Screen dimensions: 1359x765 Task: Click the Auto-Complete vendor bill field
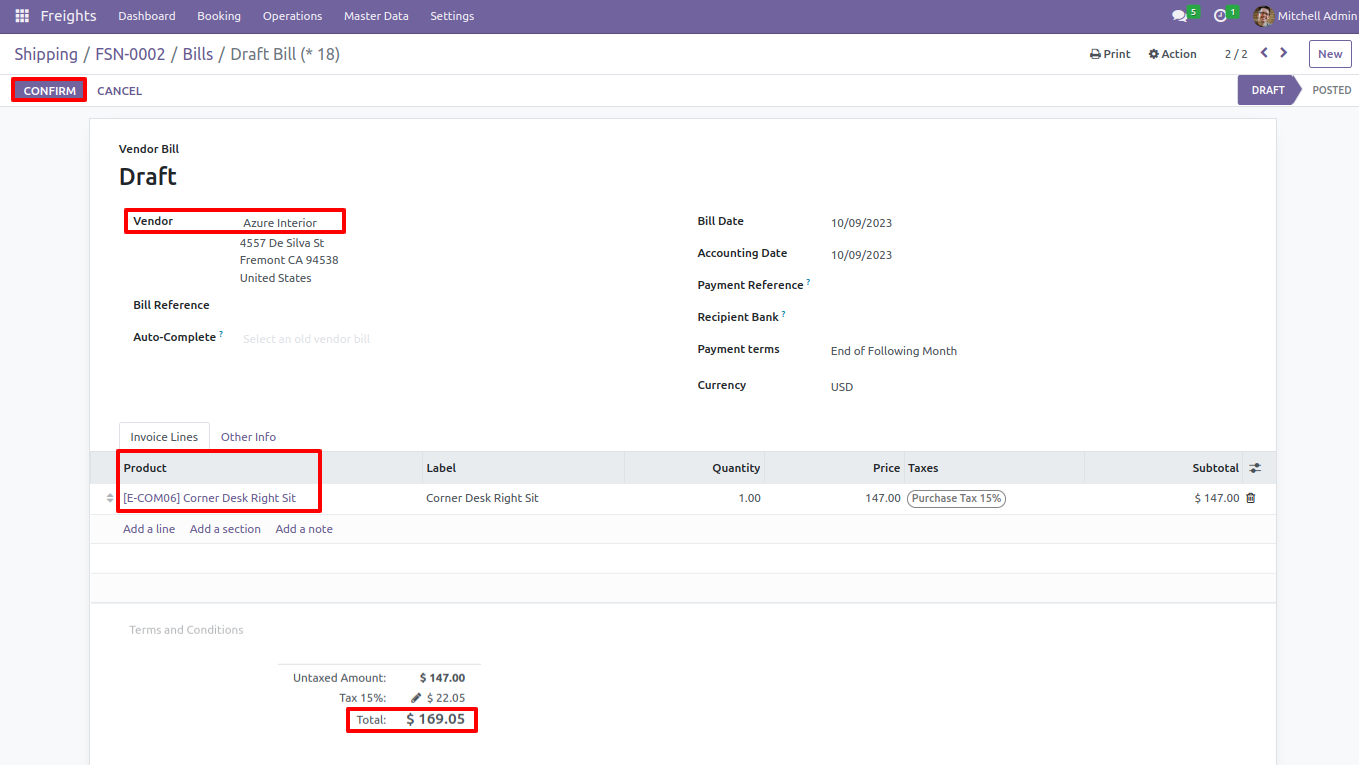440,339
